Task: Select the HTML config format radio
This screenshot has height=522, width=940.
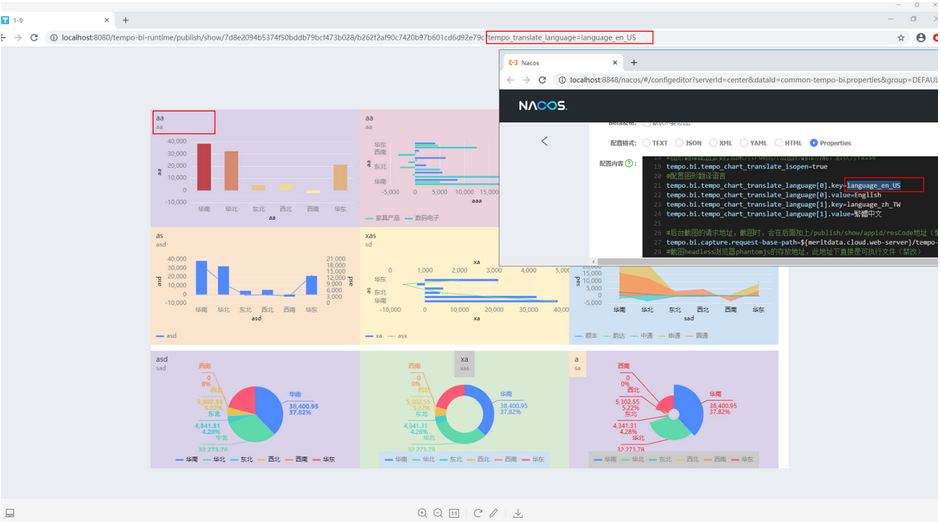Action: click(779, 143)
